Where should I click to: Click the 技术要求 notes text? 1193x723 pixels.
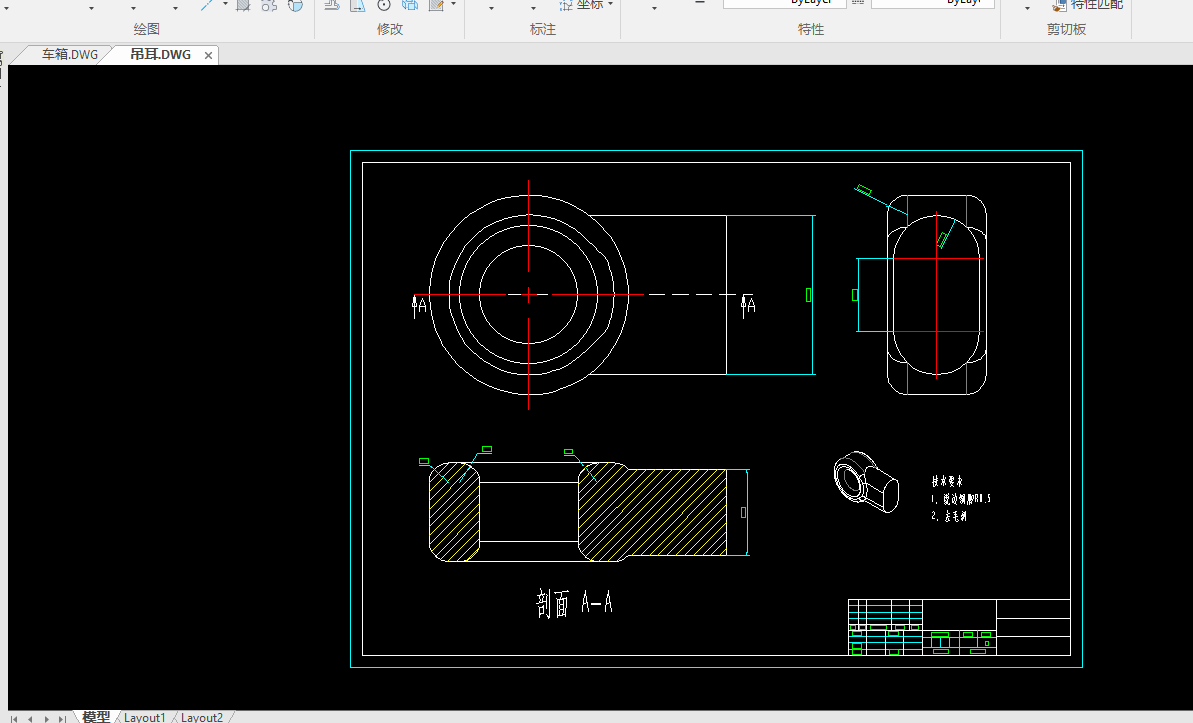coord(946,481)
